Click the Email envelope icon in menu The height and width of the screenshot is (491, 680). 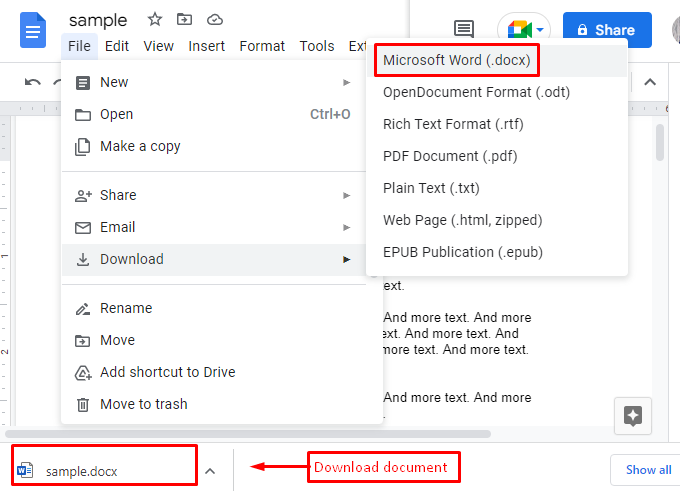83,227
